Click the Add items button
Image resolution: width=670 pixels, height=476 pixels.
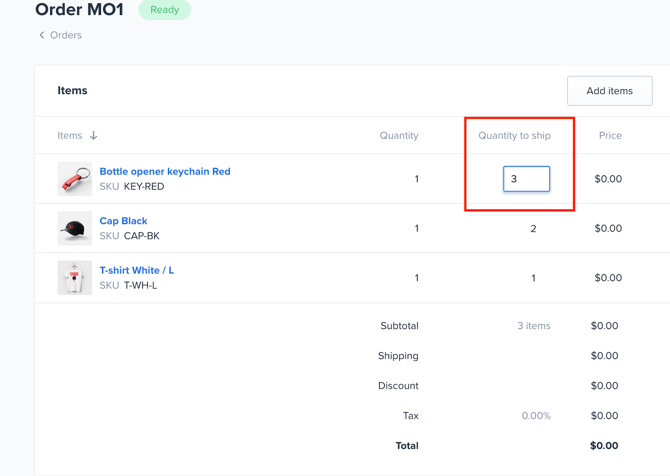pos(609,91)
